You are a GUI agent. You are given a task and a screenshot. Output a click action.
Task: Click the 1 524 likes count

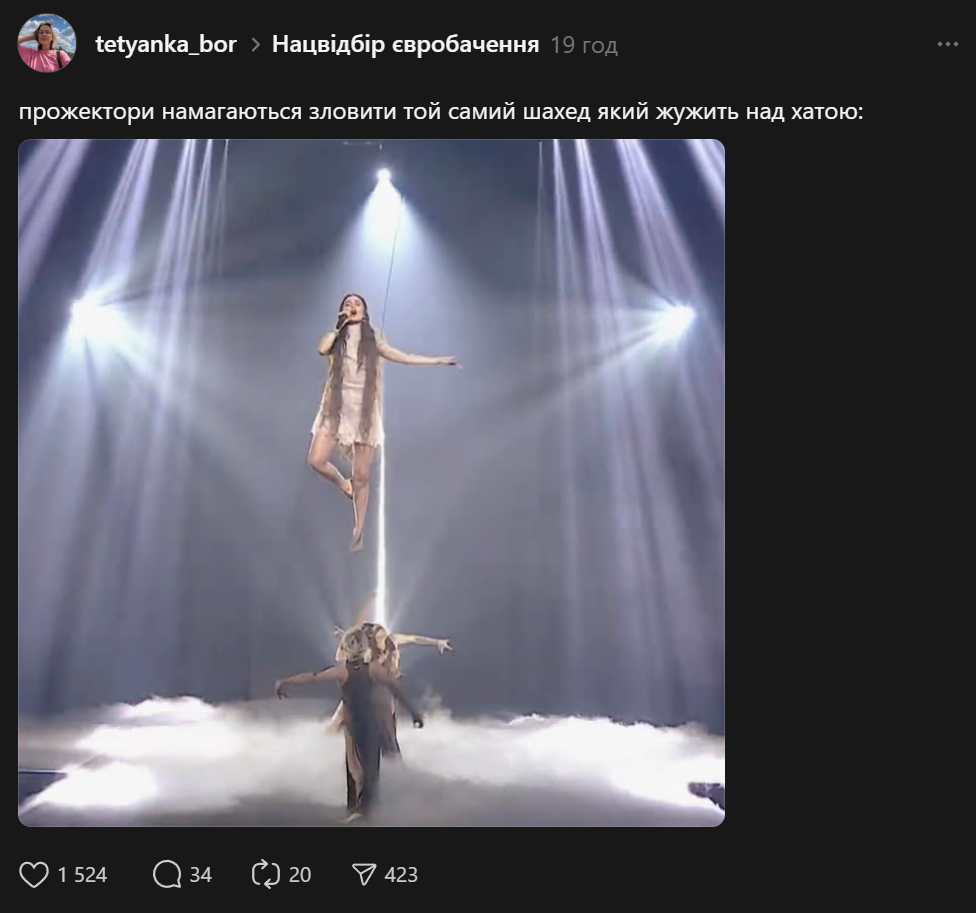tap(82, 875)
